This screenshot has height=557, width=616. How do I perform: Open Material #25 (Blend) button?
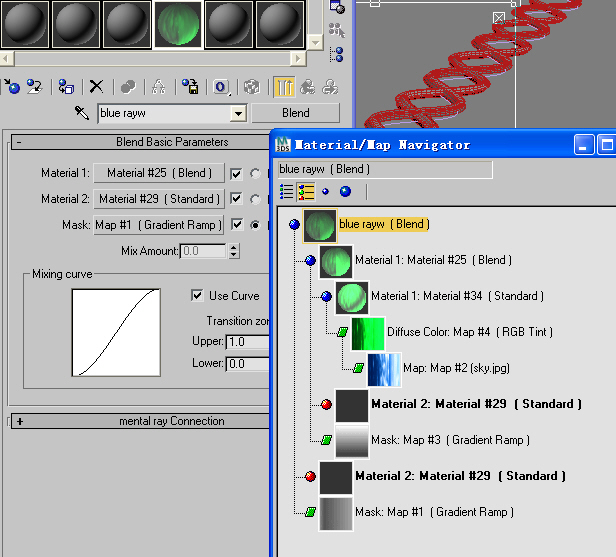[159, 173]
